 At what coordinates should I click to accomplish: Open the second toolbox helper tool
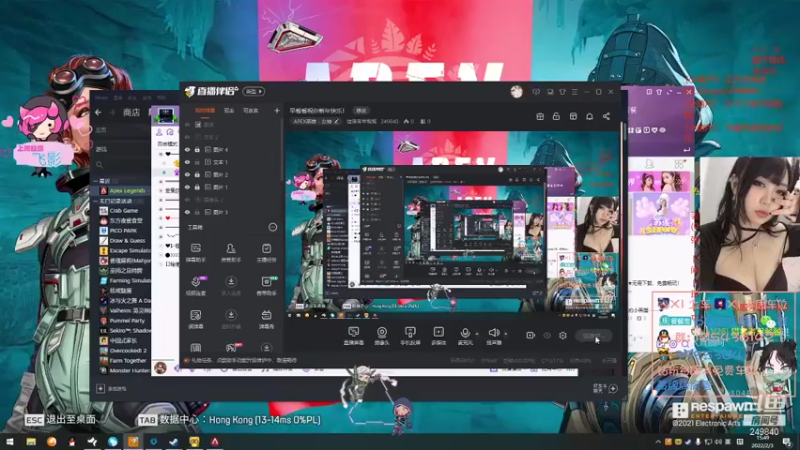(x=231, y=252)
